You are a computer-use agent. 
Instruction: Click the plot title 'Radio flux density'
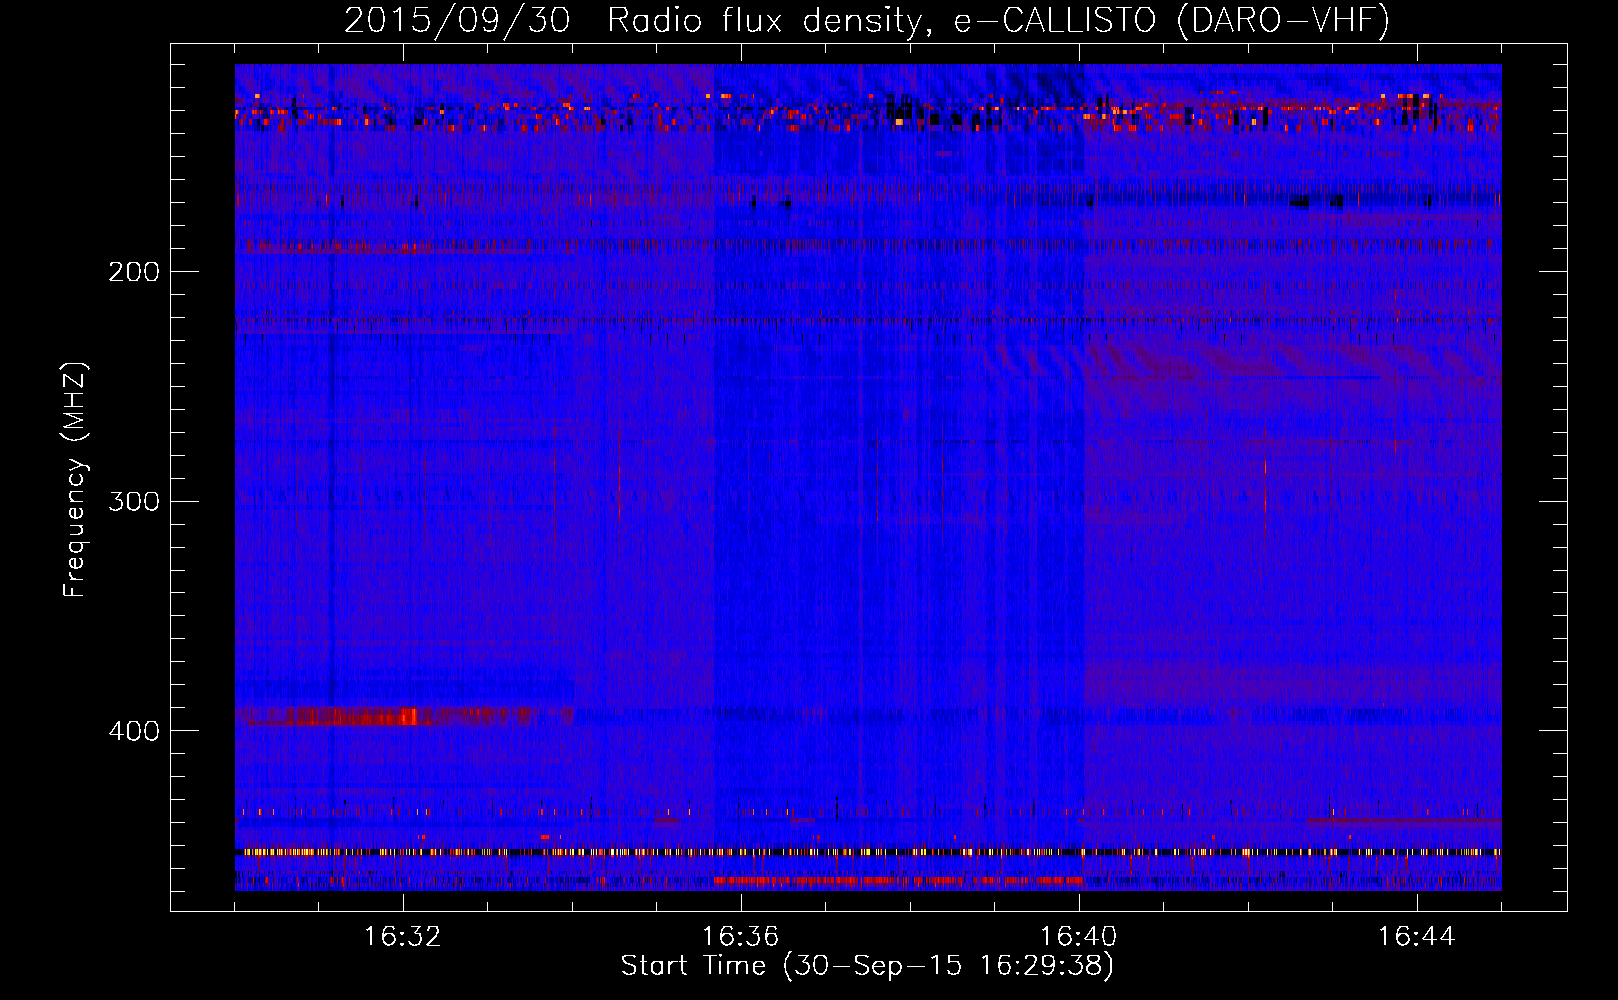coord(763,21)
